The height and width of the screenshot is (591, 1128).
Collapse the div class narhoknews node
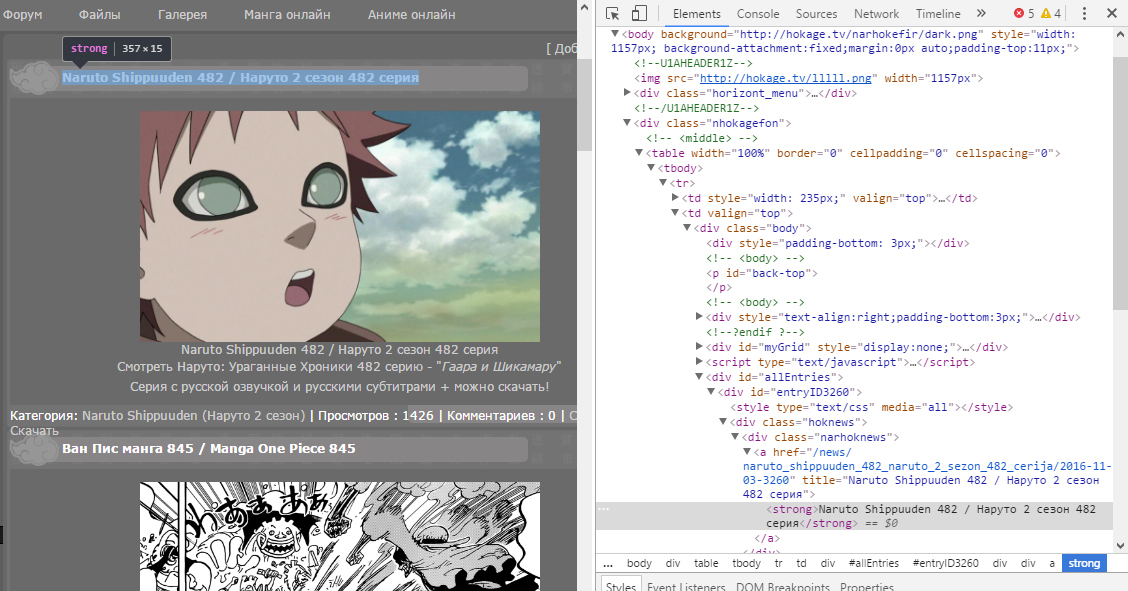pyautogui.click(x=735, y=437)
